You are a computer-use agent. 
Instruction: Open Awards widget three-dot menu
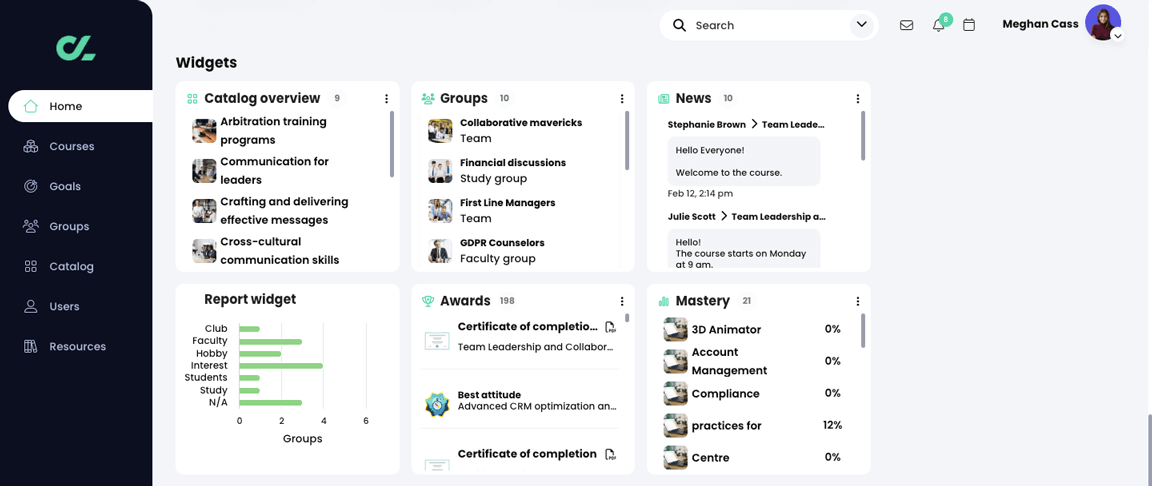pos(622,301)
